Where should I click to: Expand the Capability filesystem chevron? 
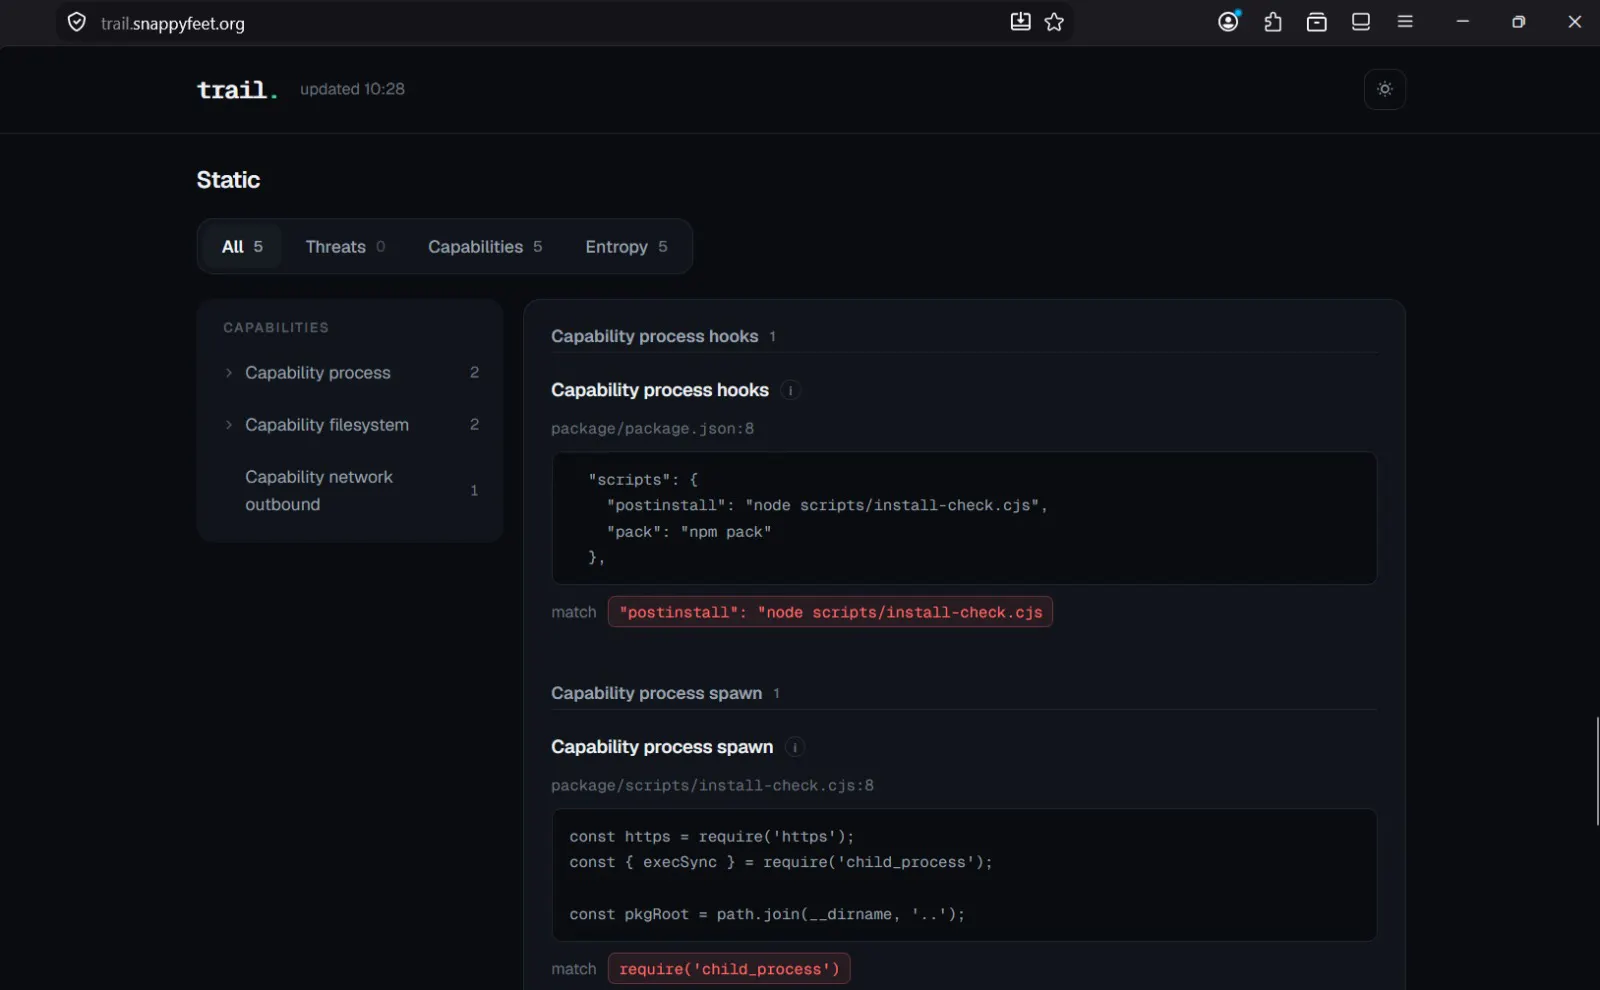[229, 425]
